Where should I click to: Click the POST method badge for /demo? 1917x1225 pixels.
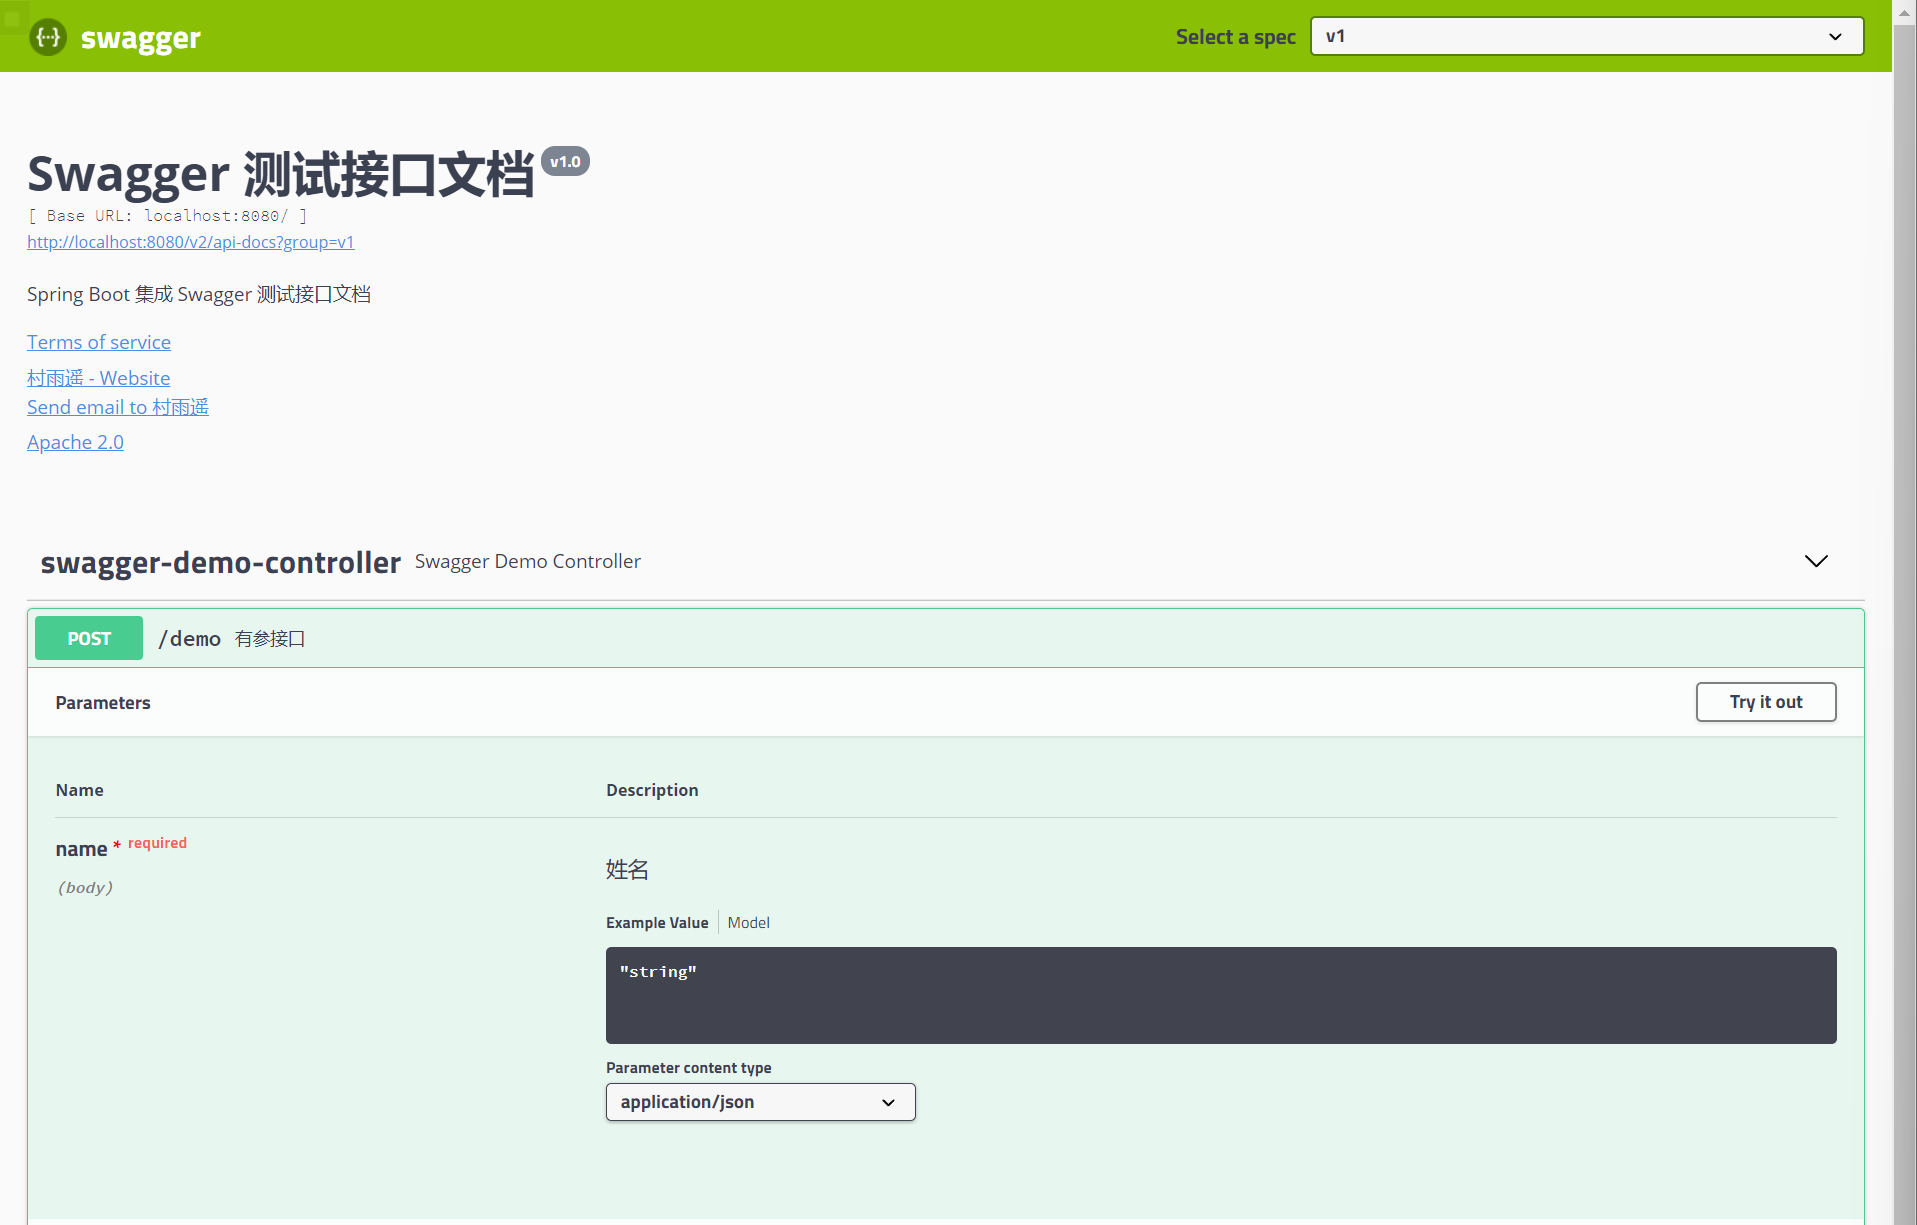[x=88, y=638]
